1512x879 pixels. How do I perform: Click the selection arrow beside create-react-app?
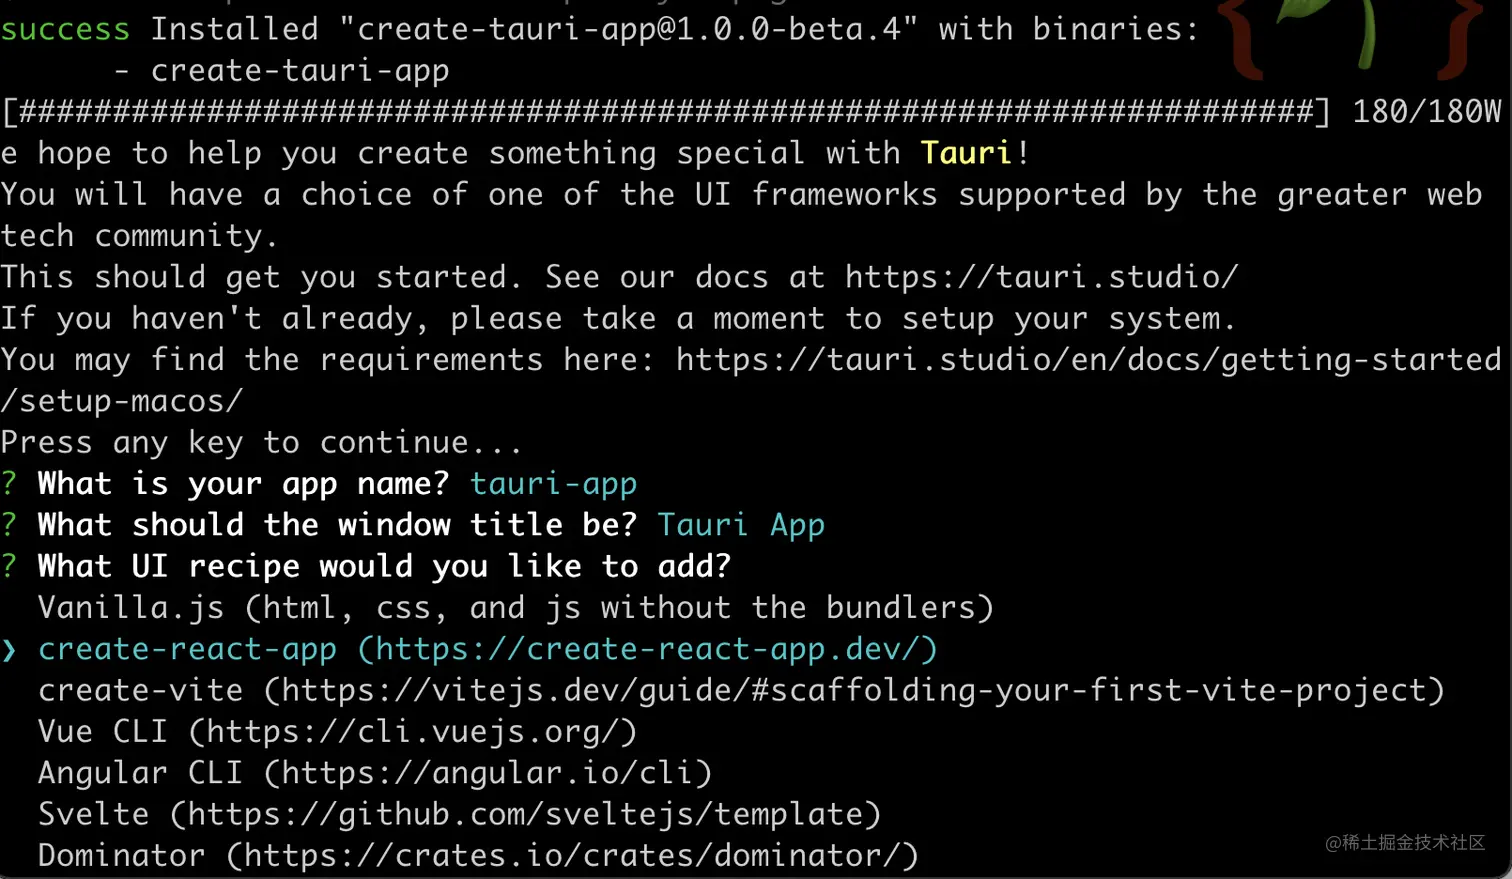(x=10, y=651)
